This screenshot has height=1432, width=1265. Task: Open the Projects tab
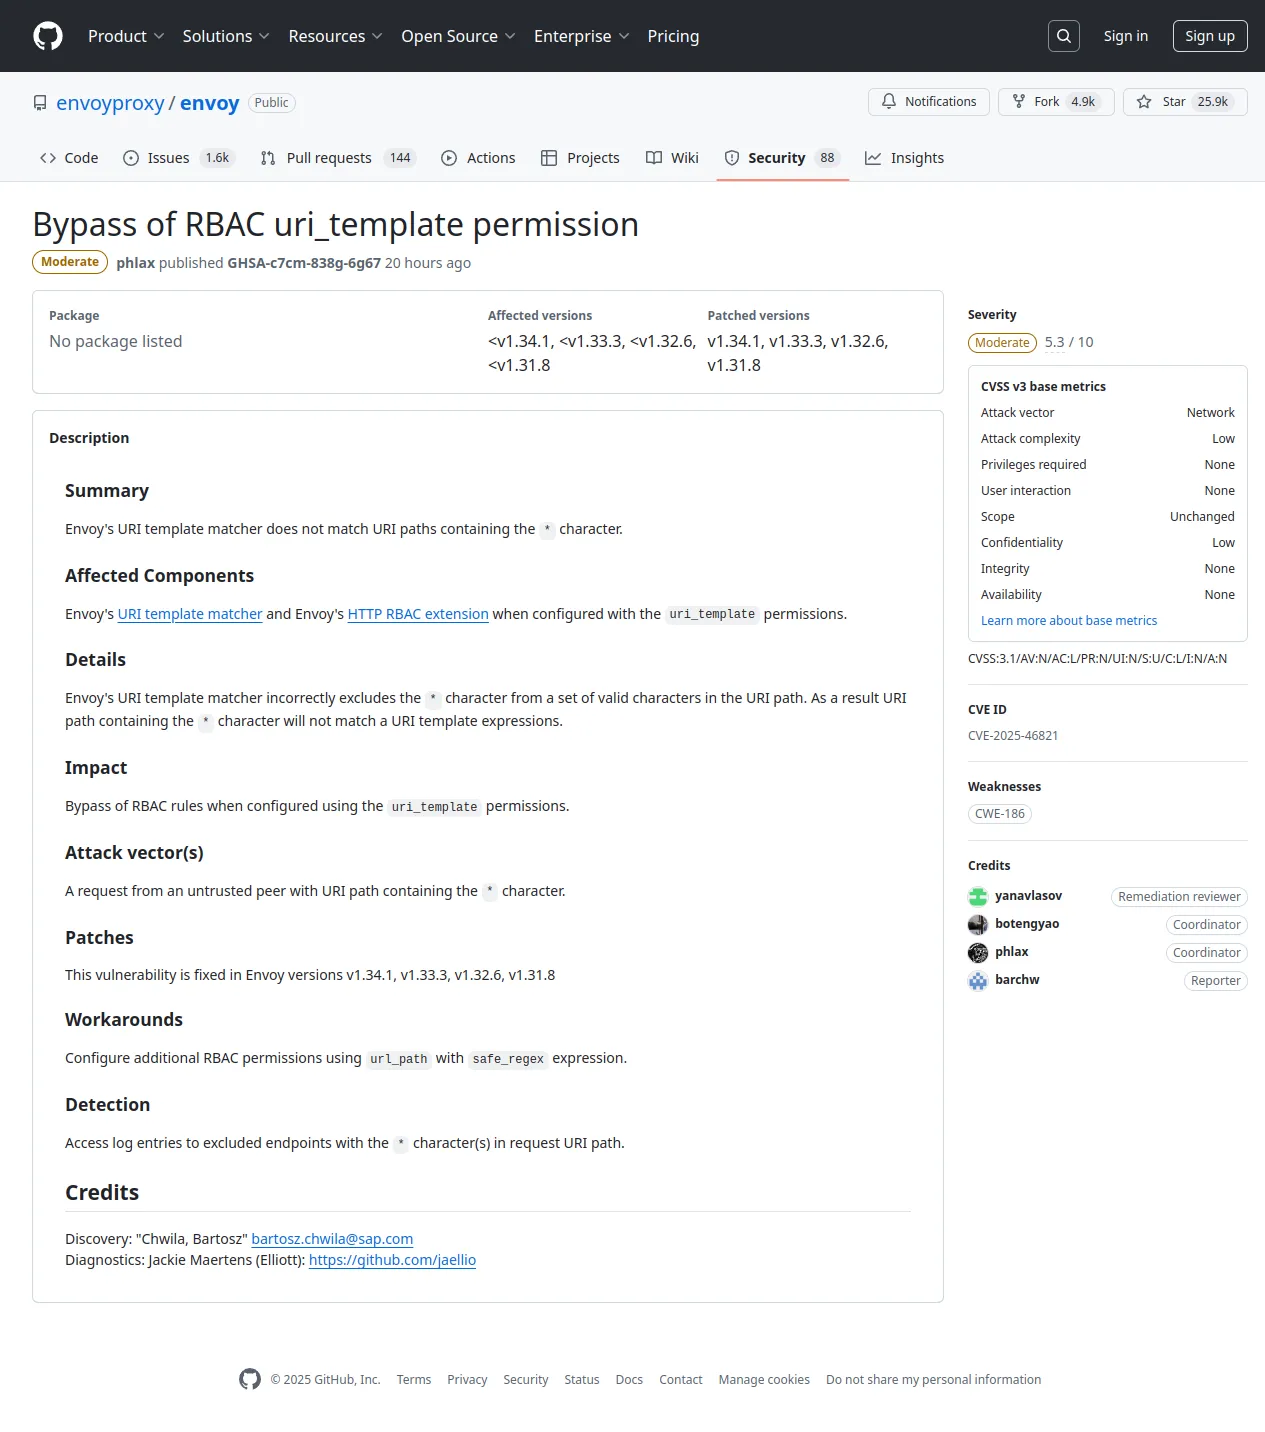click(580, 158)
